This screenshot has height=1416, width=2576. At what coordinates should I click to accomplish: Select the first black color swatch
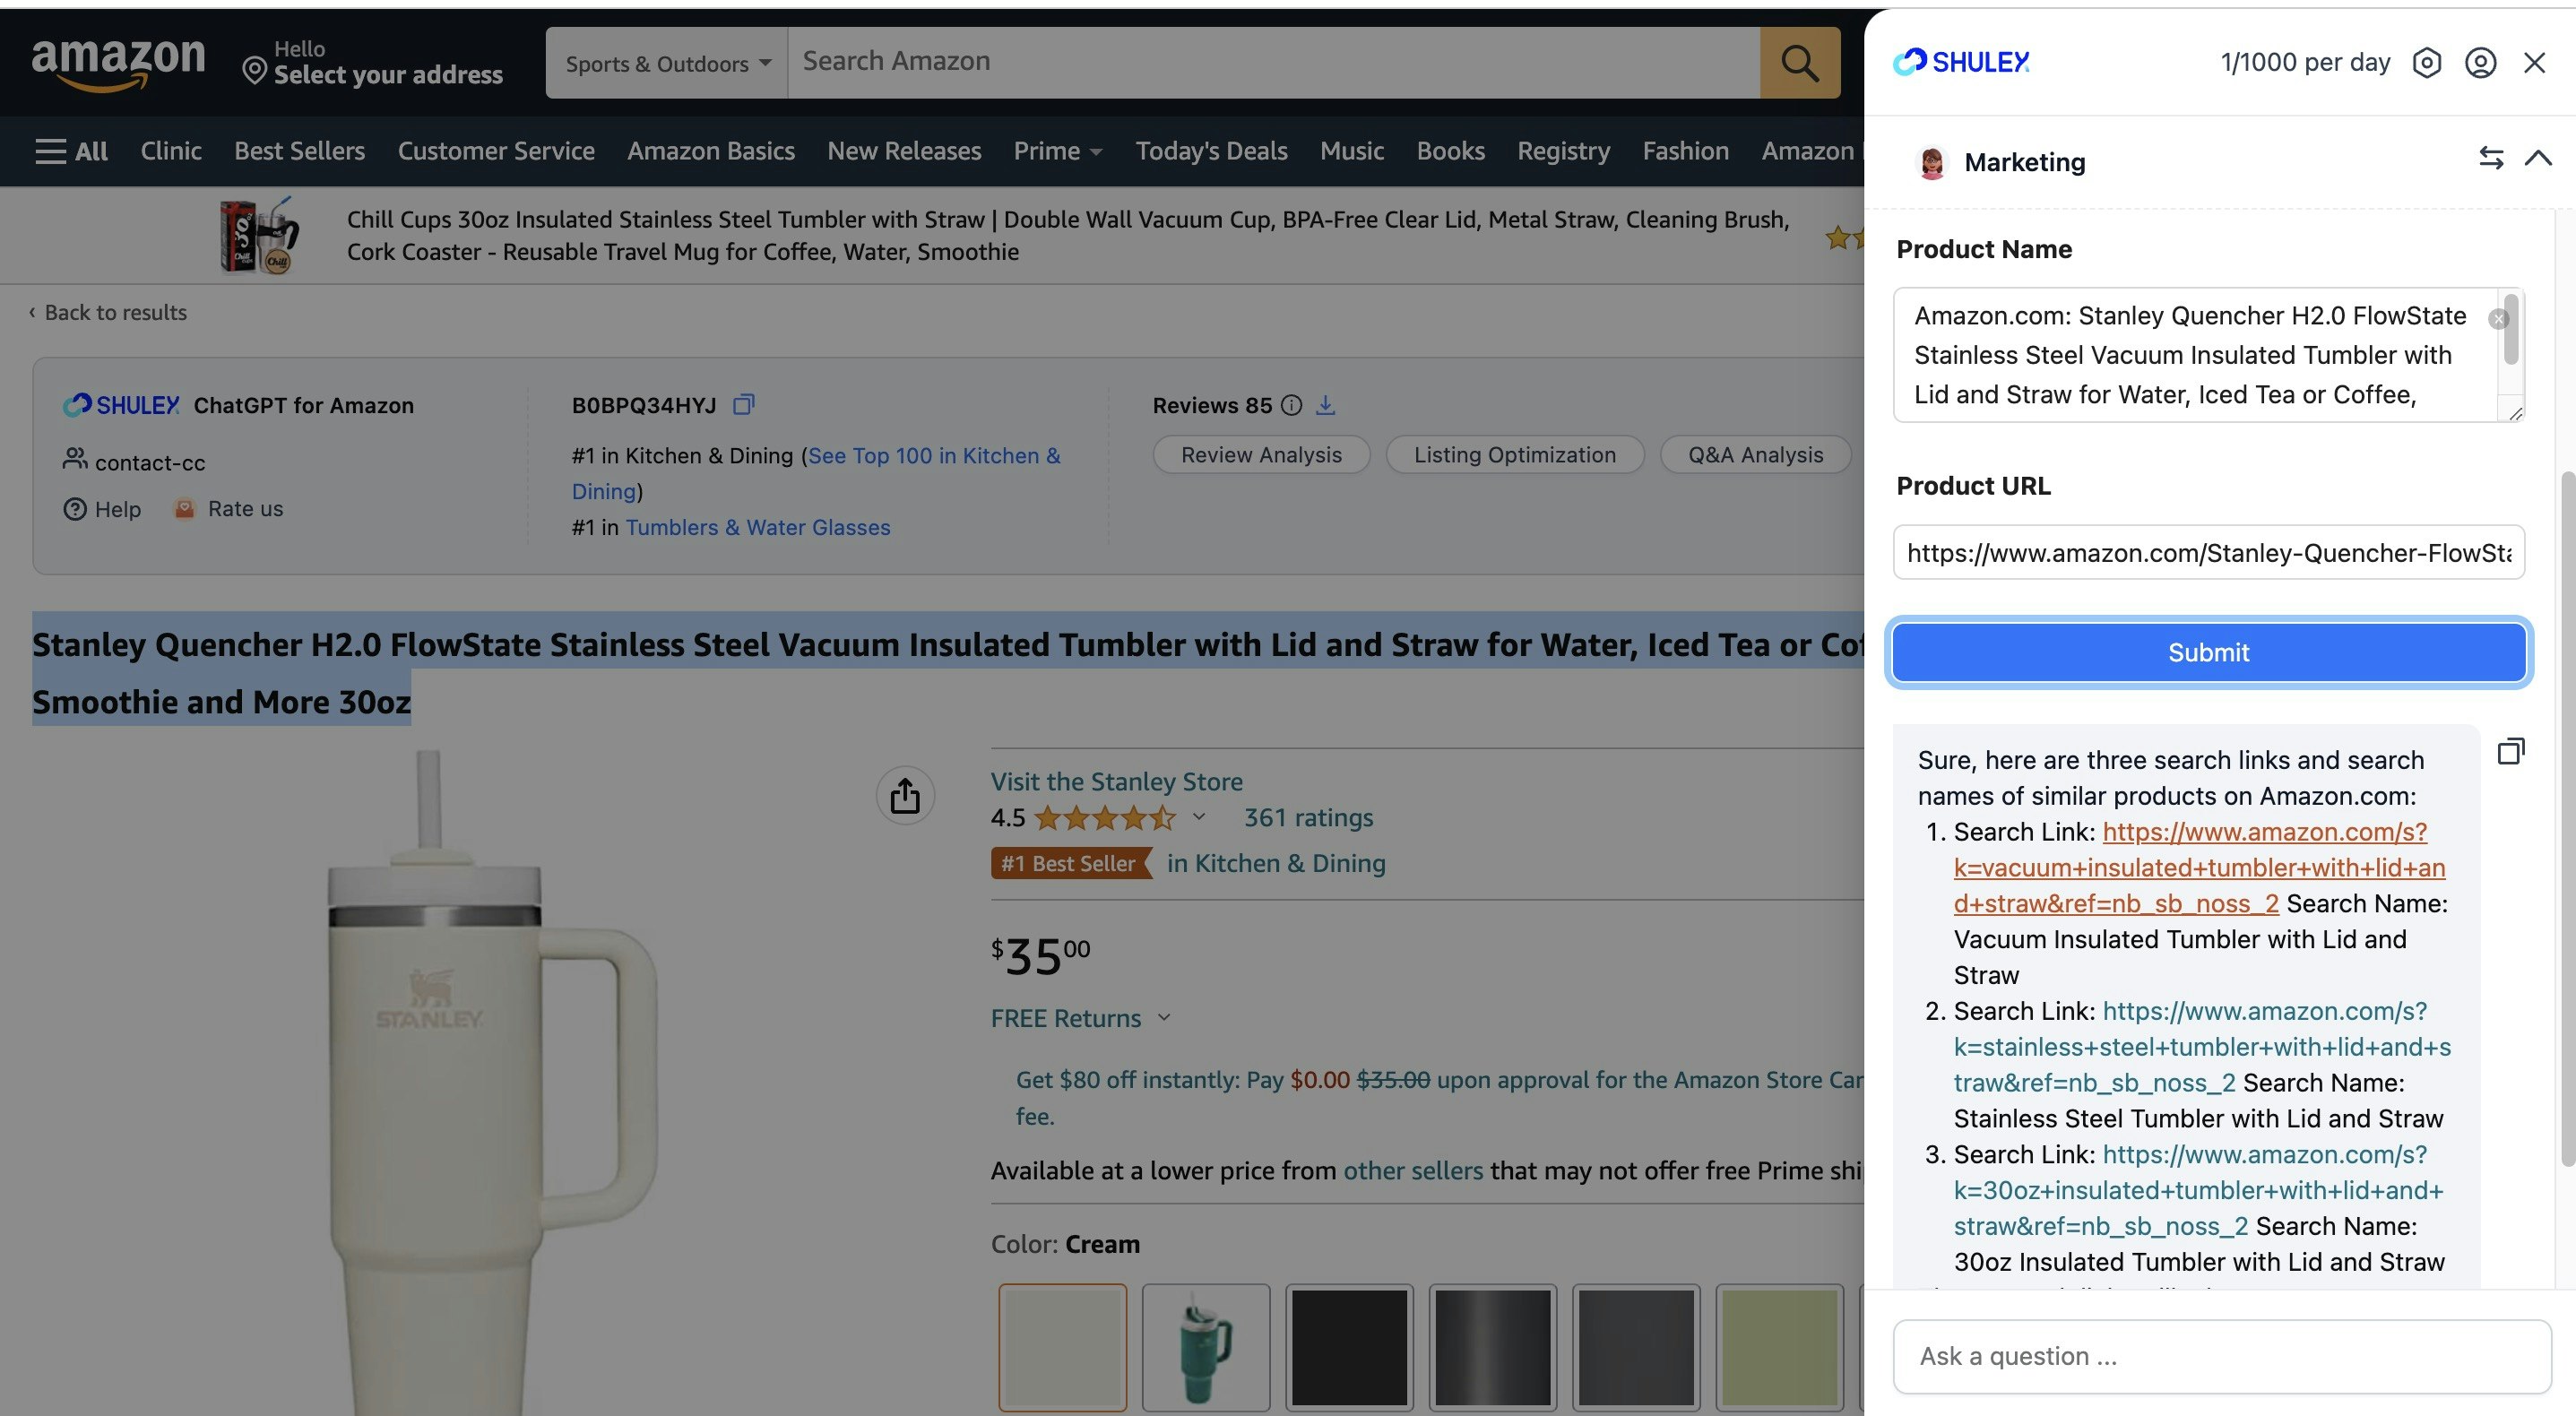(1349, 1347)
